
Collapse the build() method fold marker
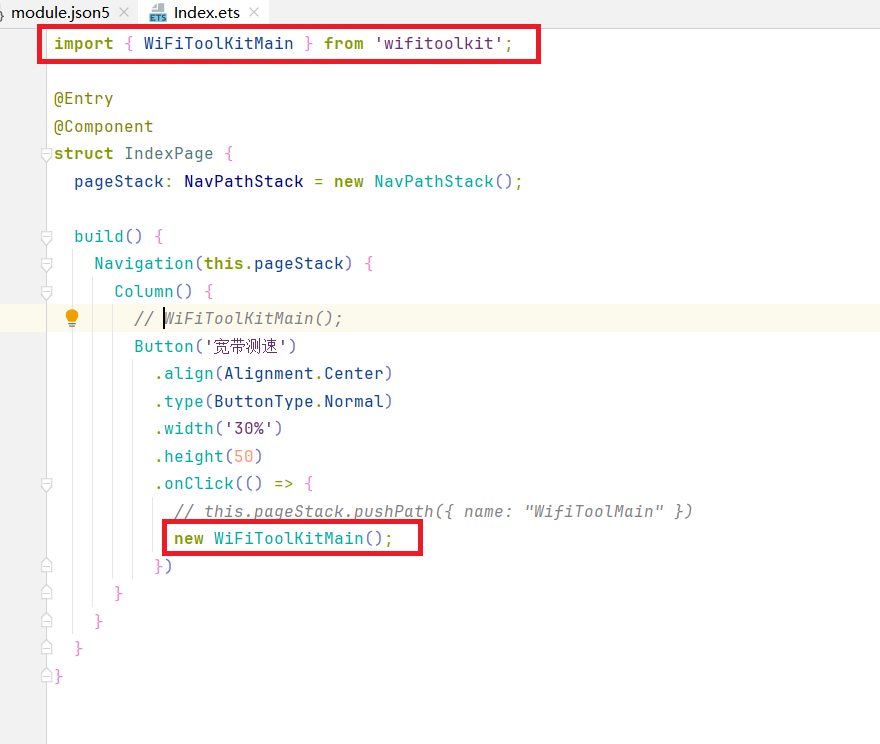(x=47, y=237)
